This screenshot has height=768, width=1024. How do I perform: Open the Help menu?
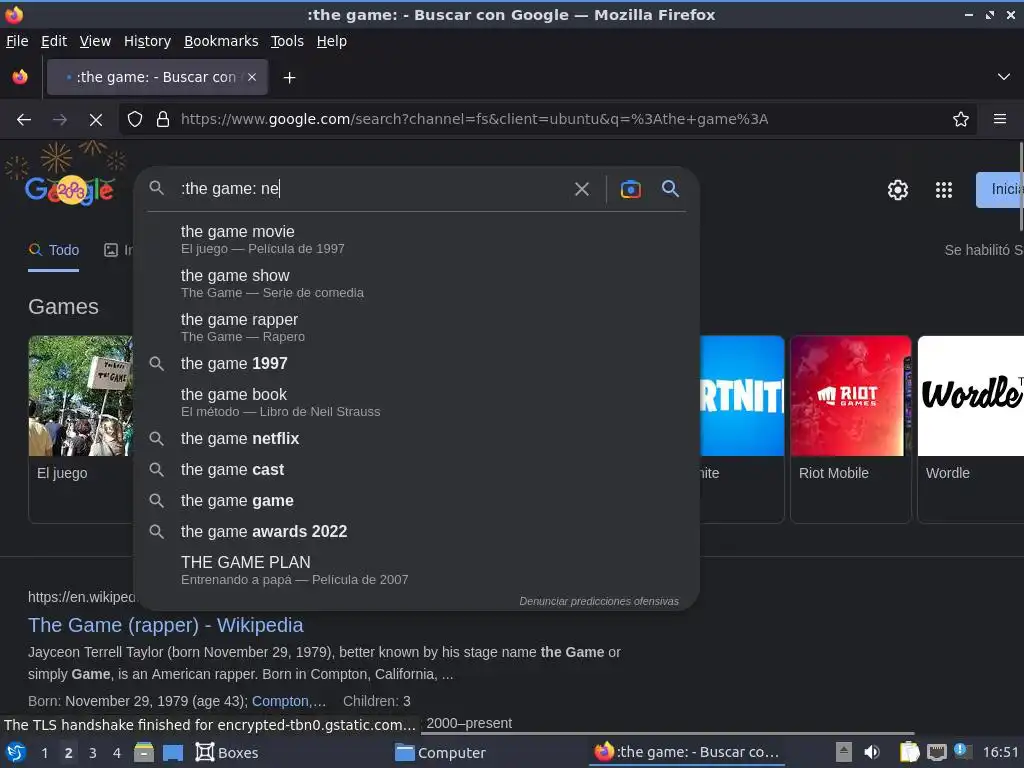(332, 41)
